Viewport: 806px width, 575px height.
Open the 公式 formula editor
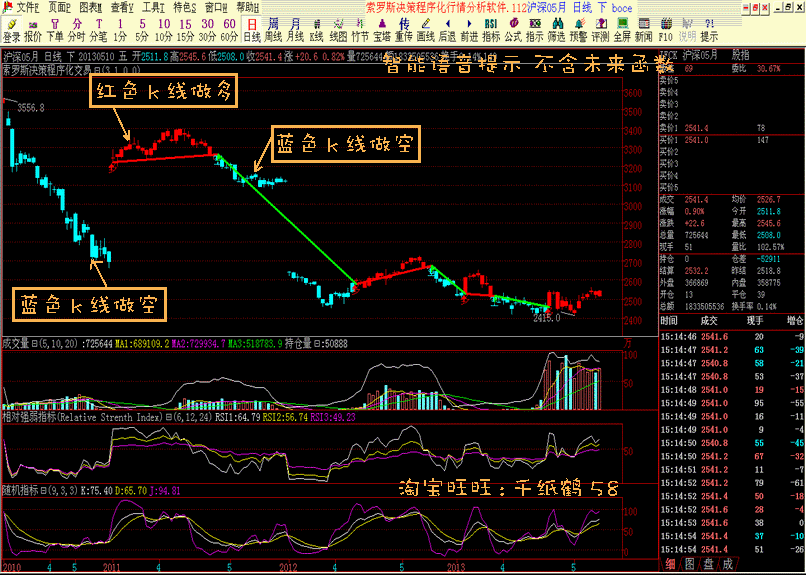[x=513, y=30]
